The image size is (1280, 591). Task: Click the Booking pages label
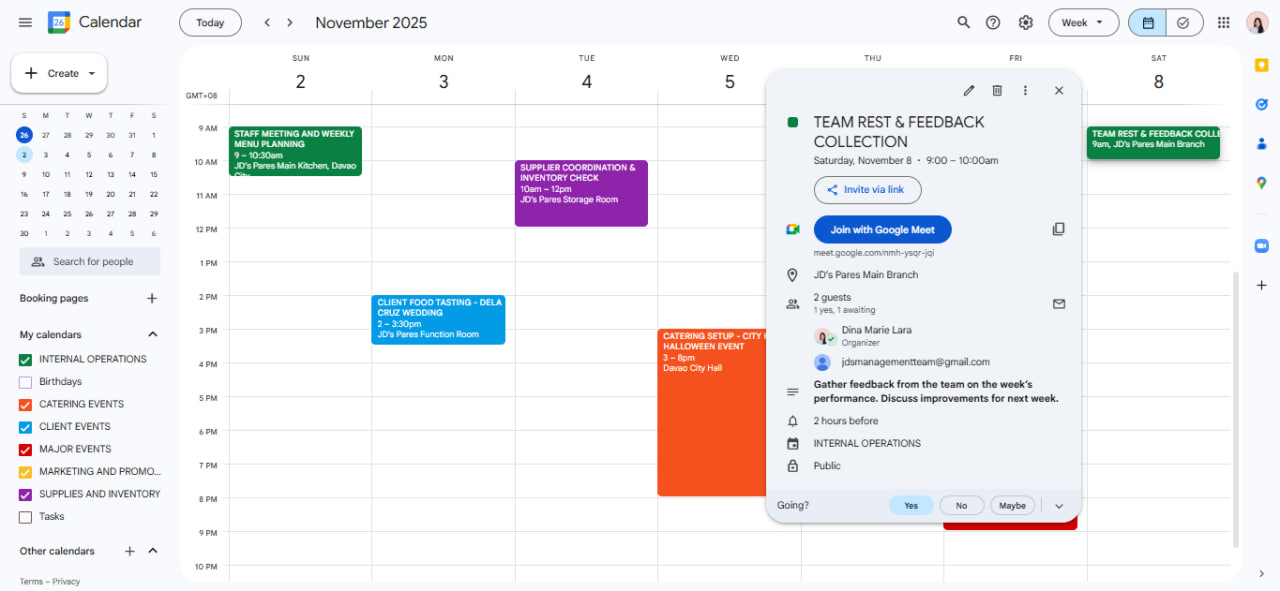(x=54, y=298)
